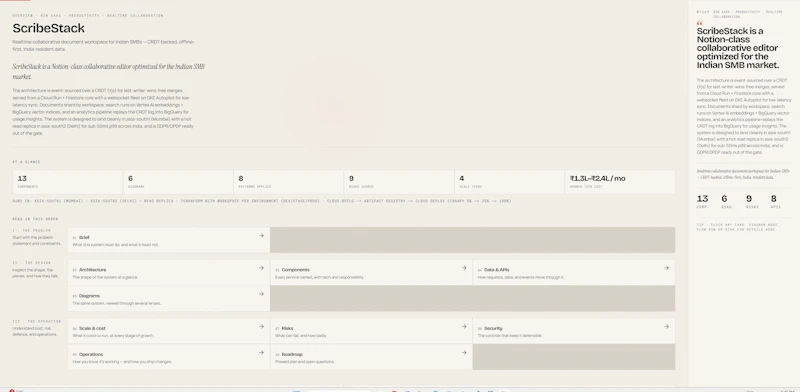Image resolution: width=800 pixels, height=392 pixels.
Task: Click the '13 Comp.' stat in side panel
Action: click(703, 201)
